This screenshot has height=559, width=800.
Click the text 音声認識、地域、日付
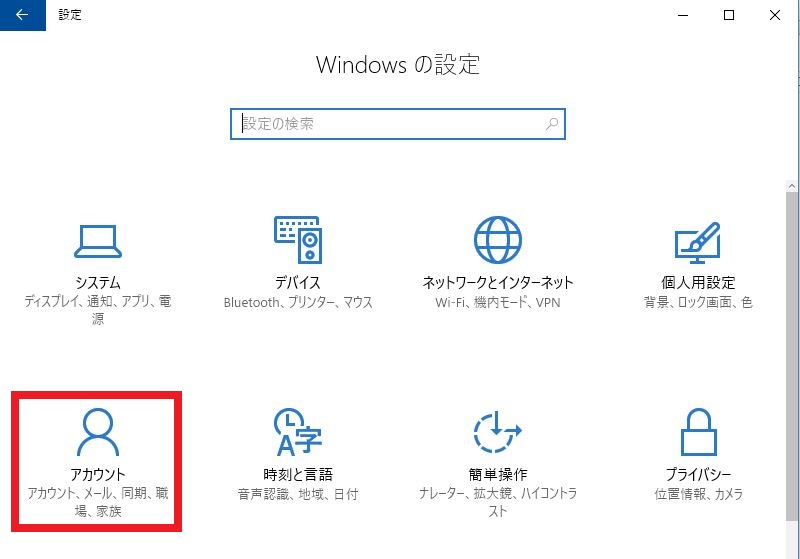(298, 494)
